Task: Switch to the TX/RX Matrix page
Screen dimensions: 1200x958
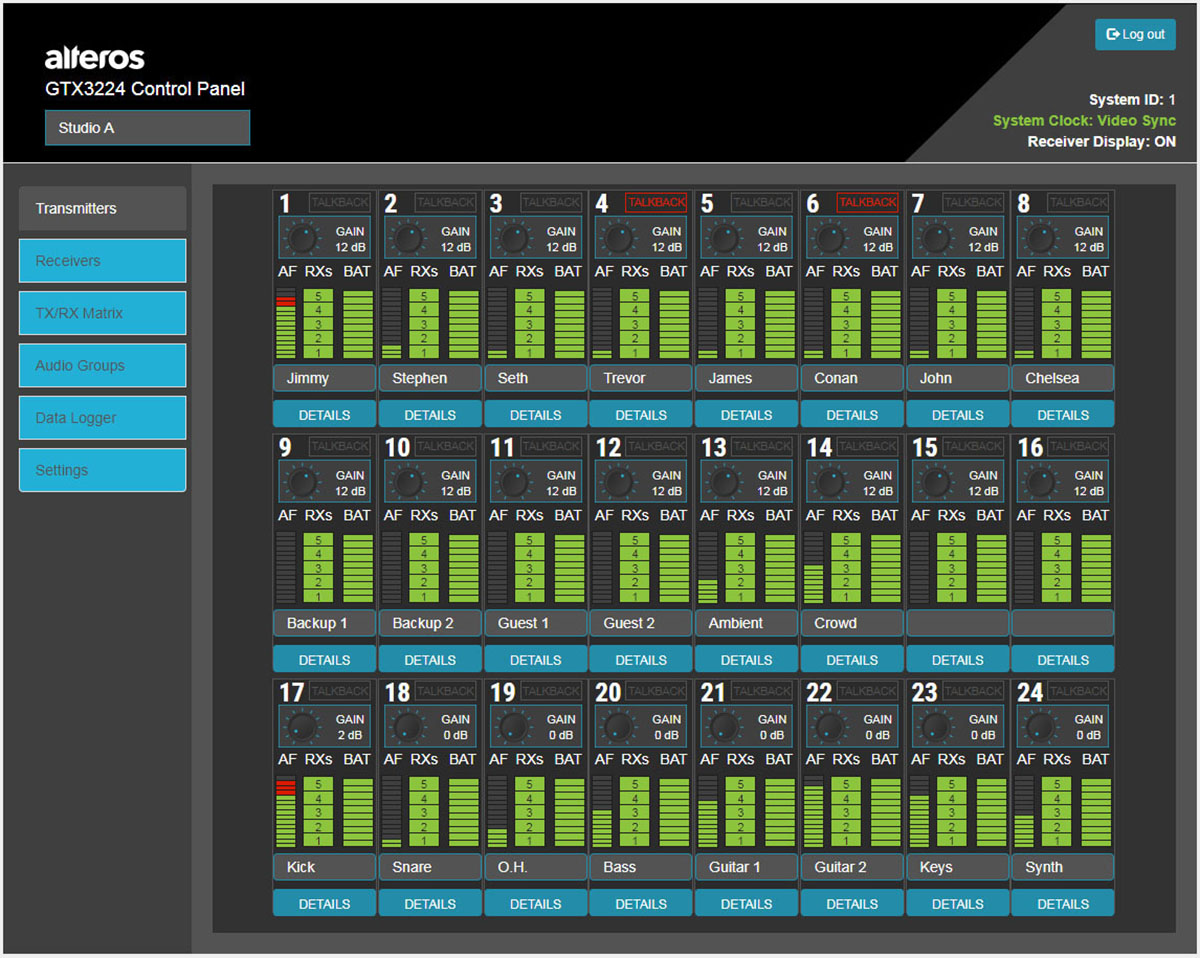Action: point(102,313)
